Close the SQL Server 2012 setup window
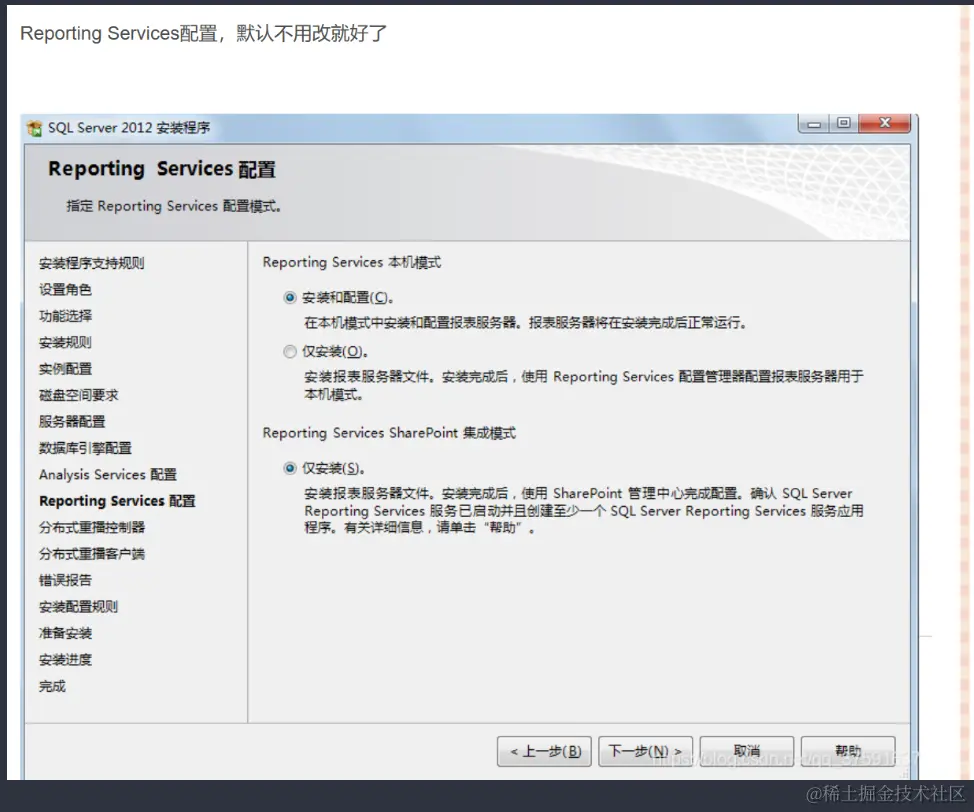974x812 pixels. click(x=885, y=124)
